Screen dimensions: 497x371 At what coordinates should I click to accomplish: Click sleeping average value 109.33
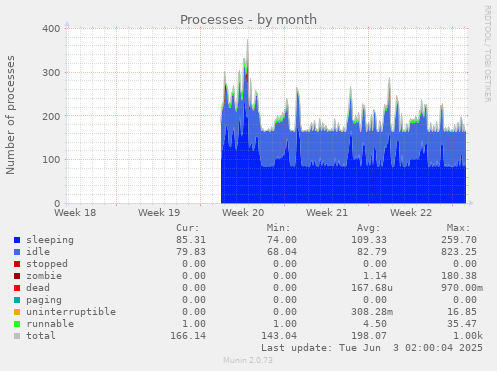pyautogui.click(x=369, y=240)
